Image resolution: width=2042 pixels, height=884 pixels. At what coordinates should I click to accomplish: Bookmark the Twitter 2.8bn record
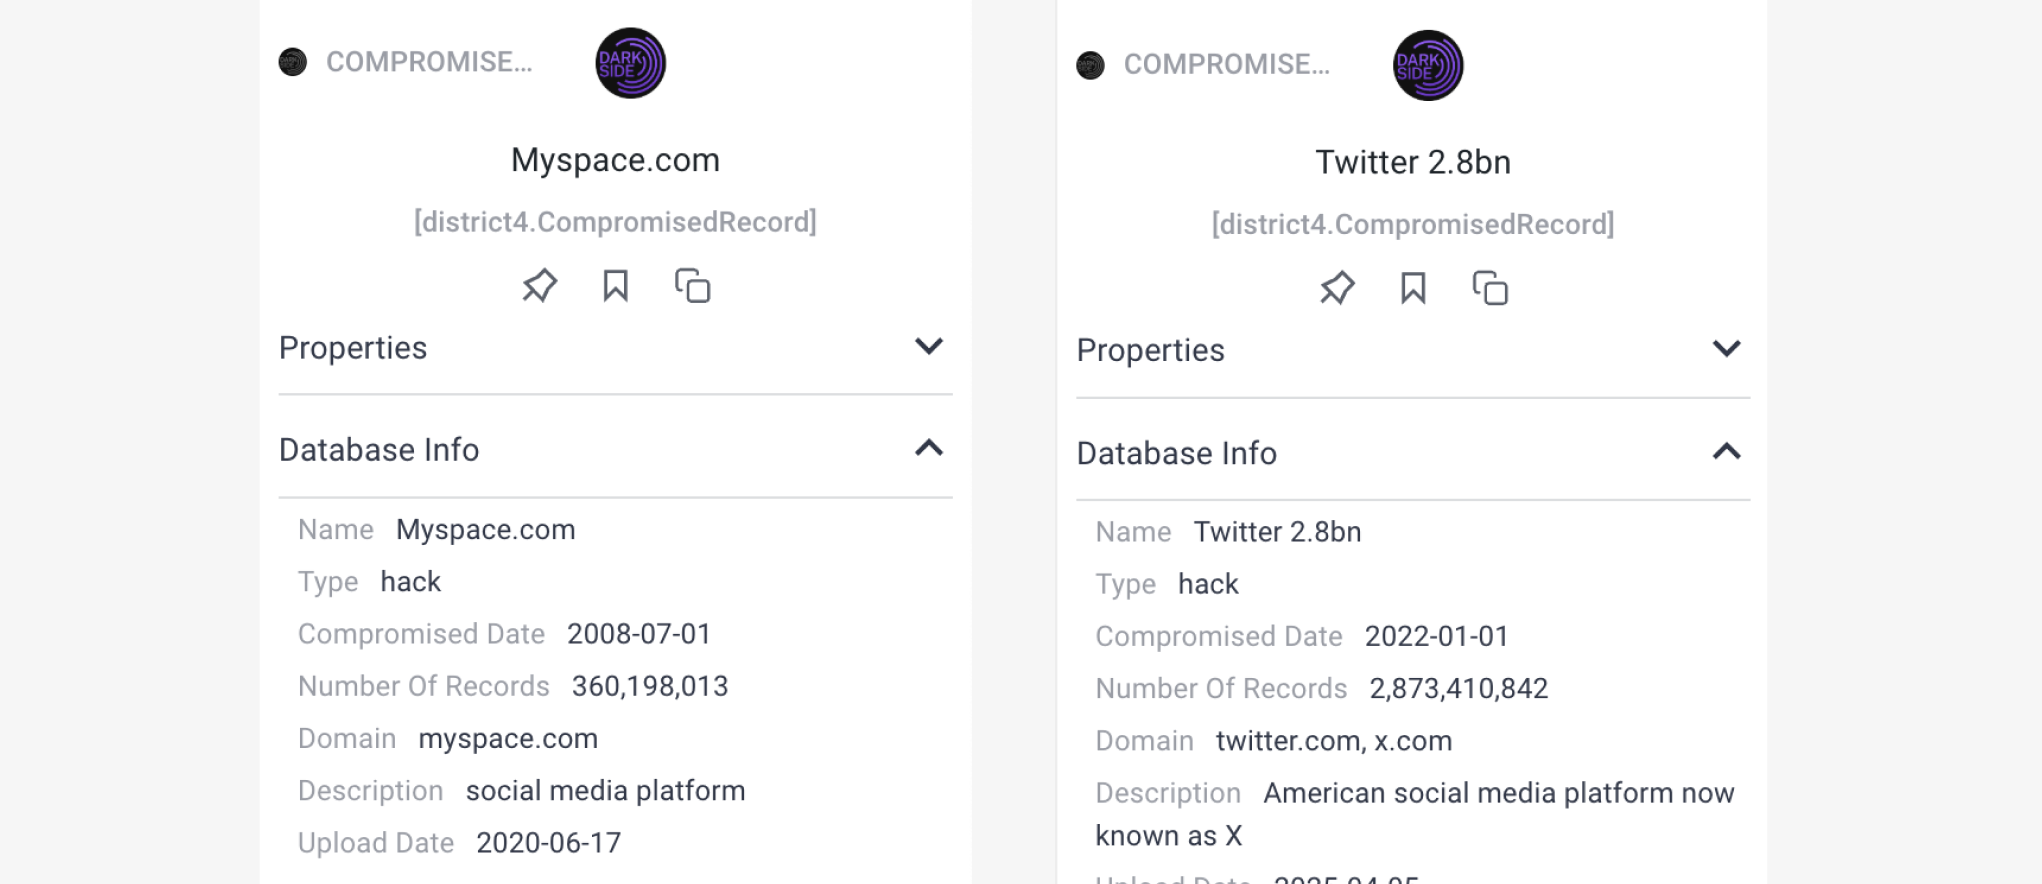1413,288
